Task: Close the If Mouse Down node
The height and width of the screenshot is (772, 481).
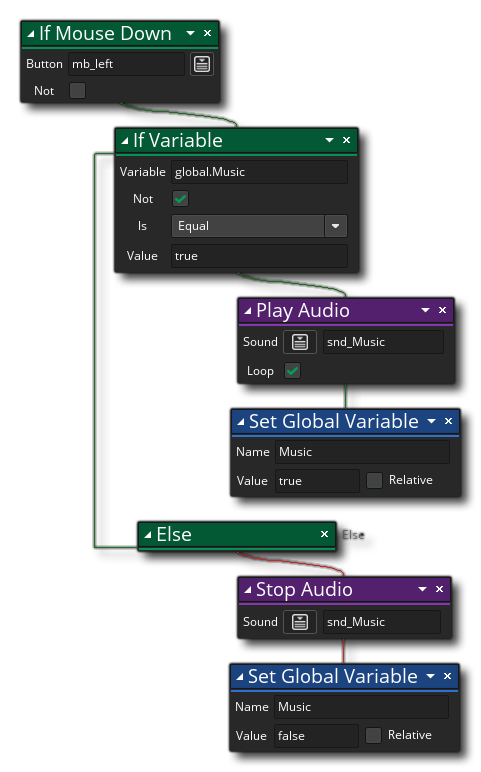Action: 207,33
